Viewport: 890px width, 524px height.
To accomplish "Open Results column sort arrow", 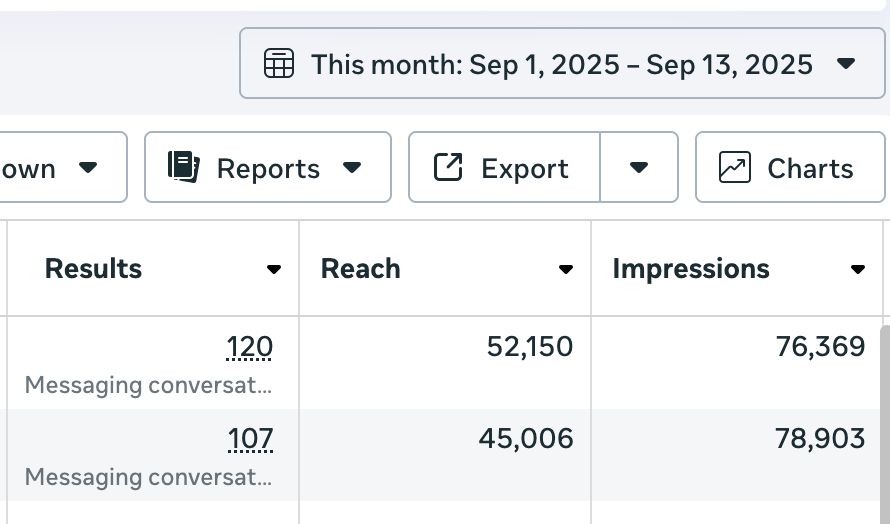I will coord(274,270).
